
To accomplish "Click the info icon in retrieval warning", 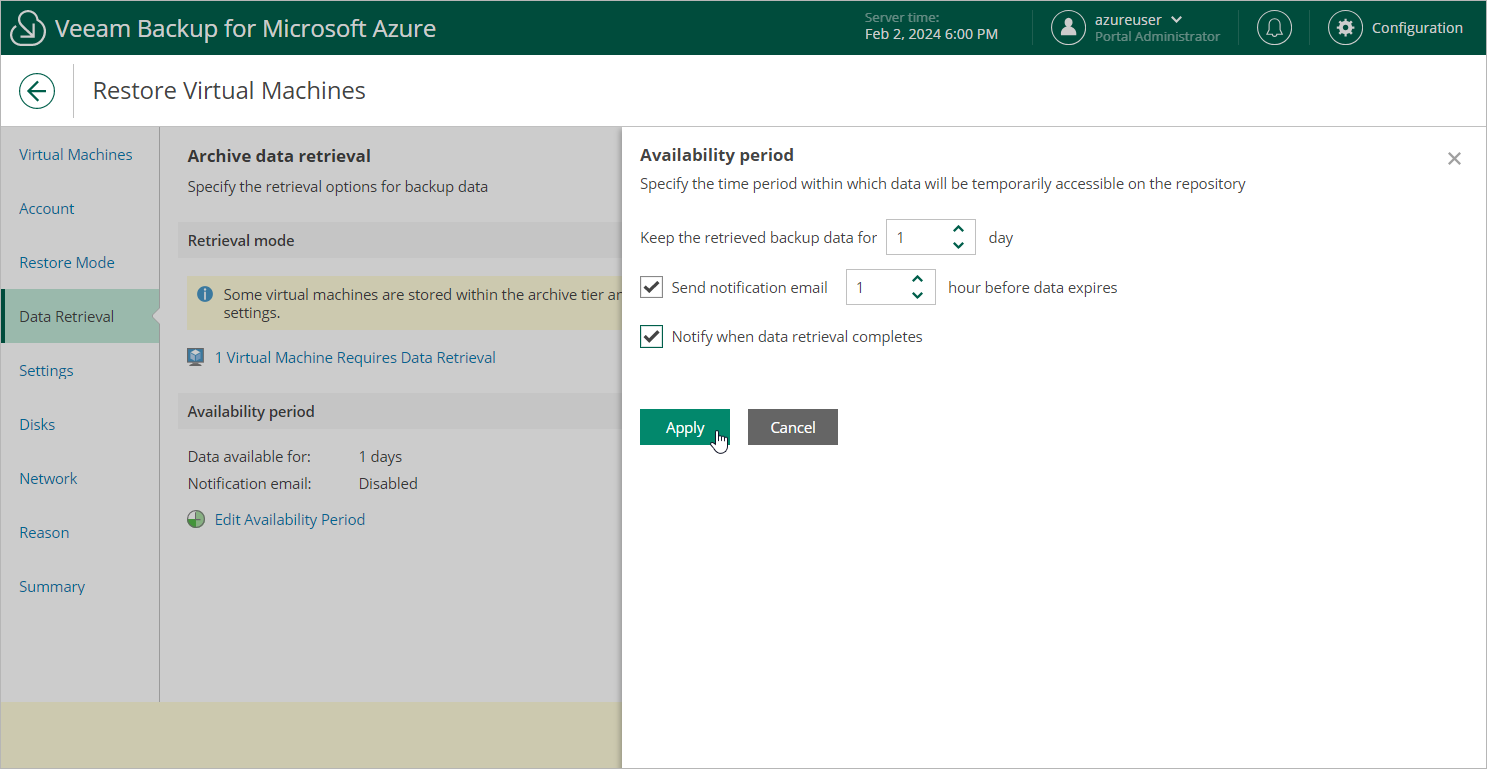I will point(205,294).
